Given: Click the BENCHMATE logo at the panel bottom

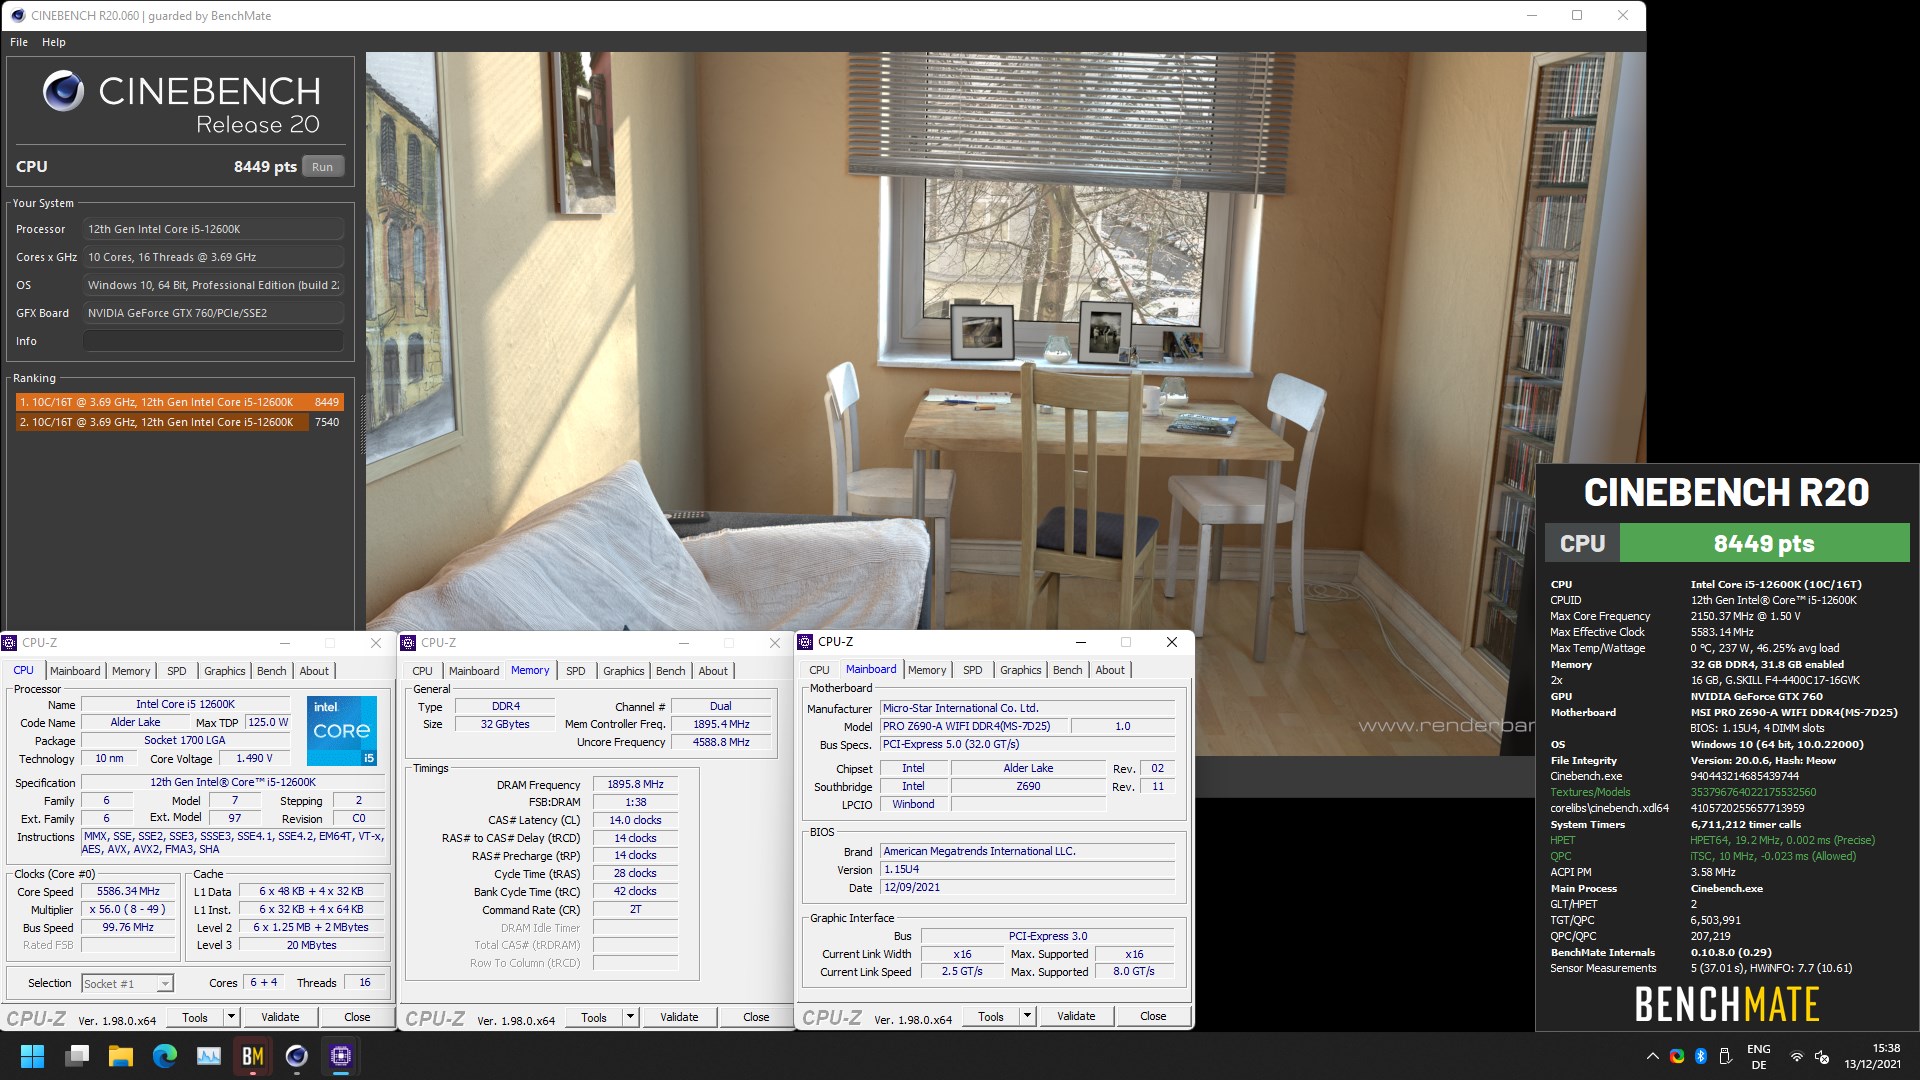Looking at the screenshot, I should click(x=1727, y=1004).
